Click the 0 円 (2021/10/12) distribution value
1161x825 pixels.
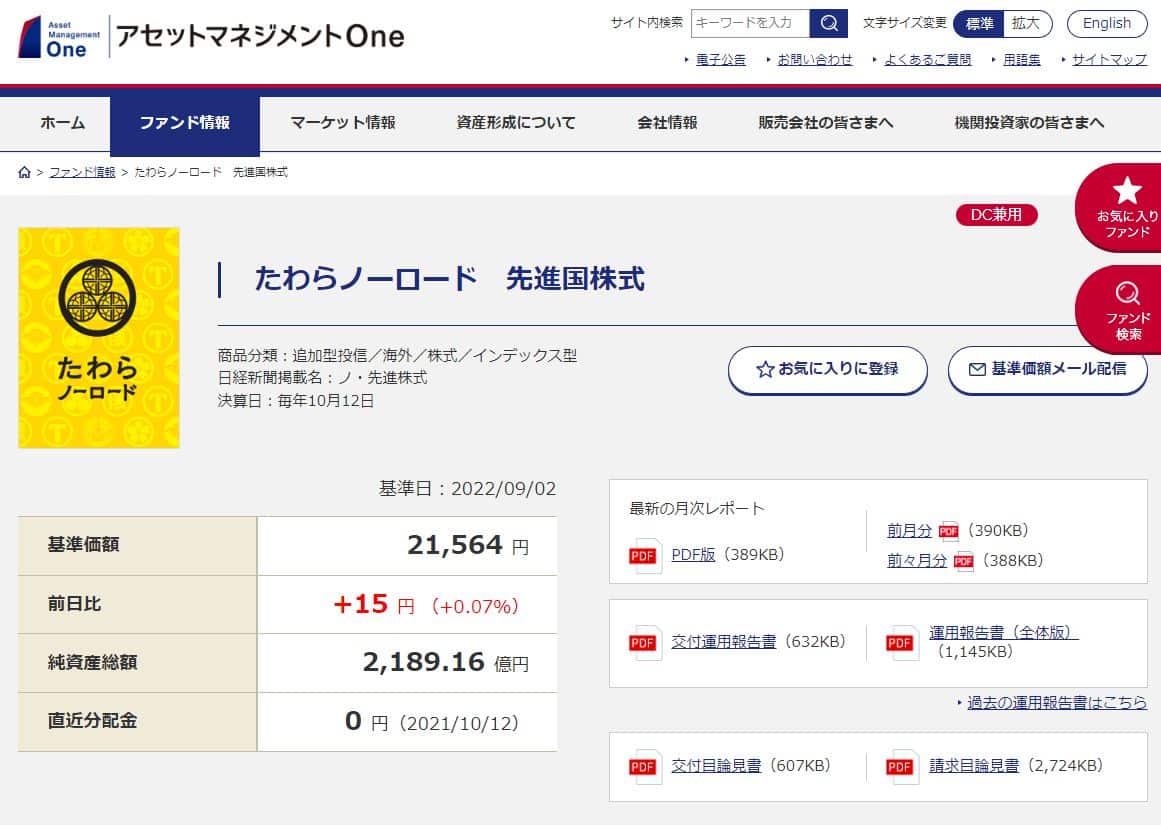click(432, 722)
